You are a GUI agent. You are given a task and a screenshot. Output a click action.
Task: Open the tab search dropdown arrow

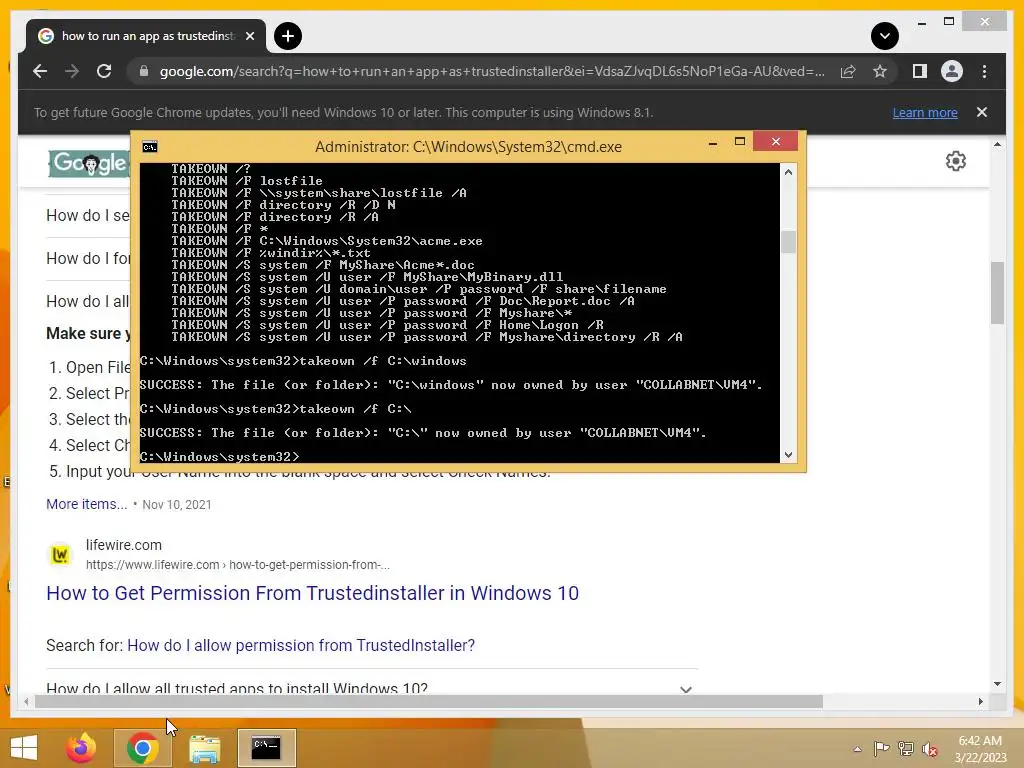pyautogui.click(x=884, y=36)
